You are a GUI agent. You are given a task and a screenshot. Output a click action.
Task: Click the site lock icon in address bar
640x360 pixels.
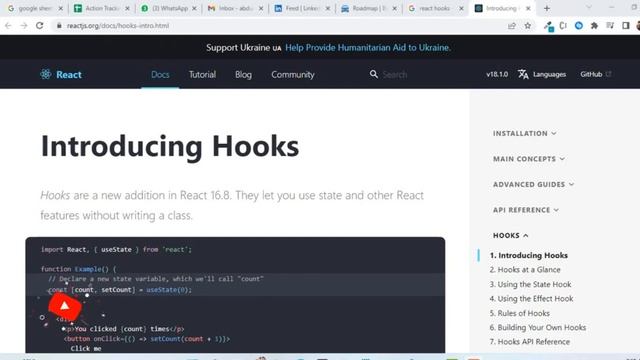(59, 26)
